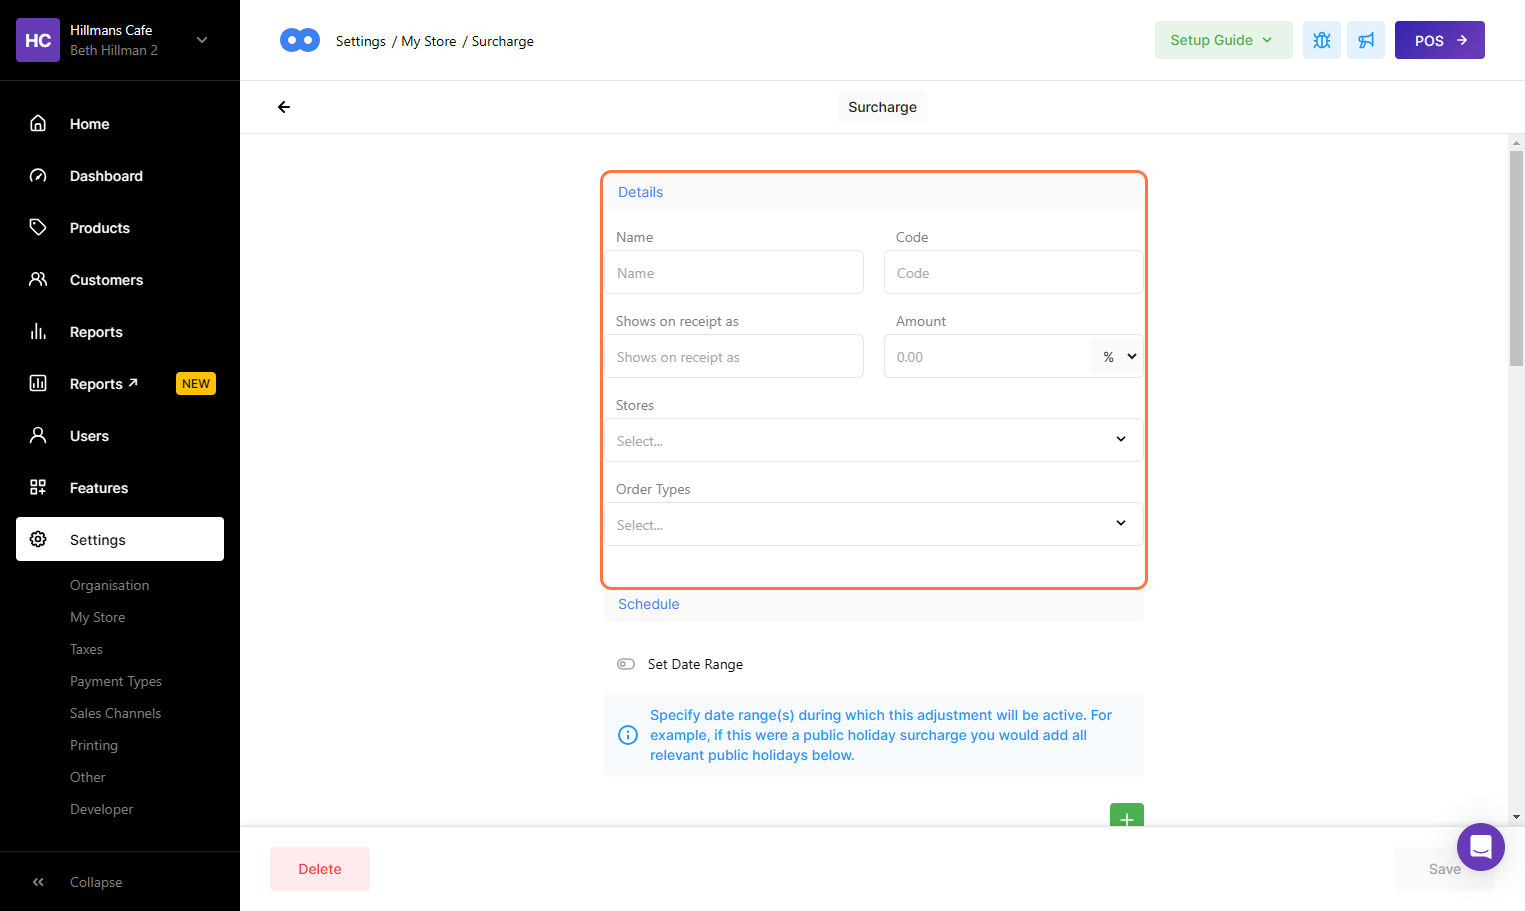
Task: Expand the Order Types dropdown
Action: click(x=873, y=524)
